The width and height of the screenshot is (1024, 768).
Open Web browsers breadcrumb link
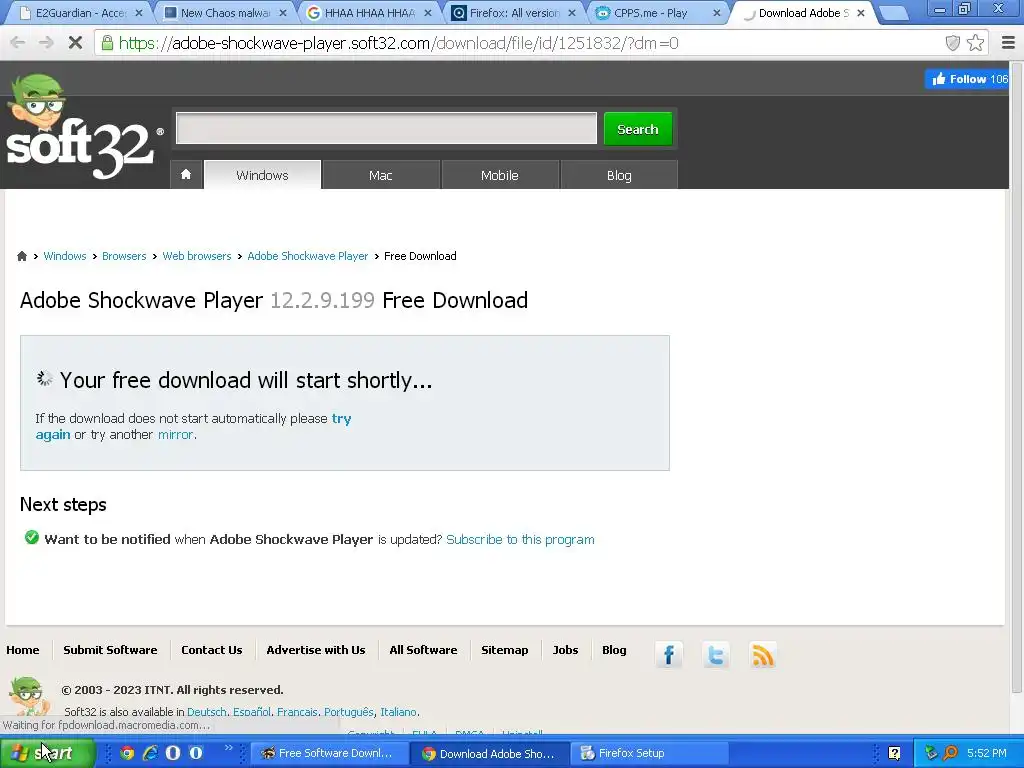point(197,256)
